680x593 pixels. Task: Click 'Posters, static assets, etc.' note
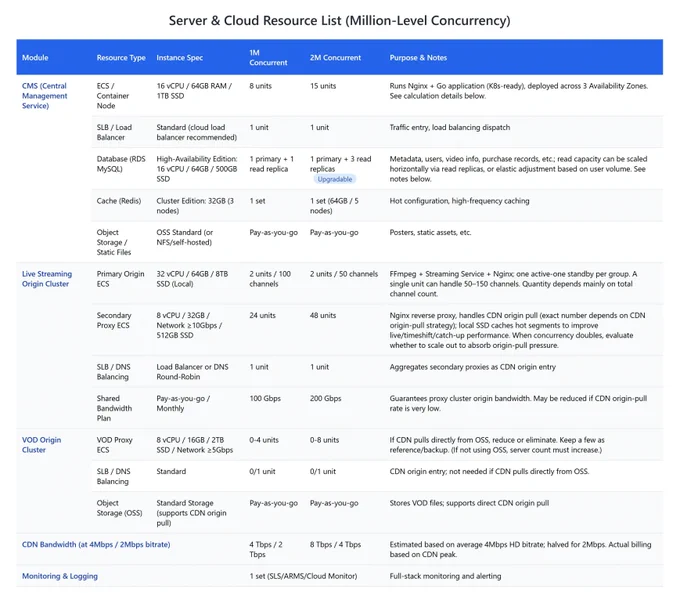tap(430, 233)
